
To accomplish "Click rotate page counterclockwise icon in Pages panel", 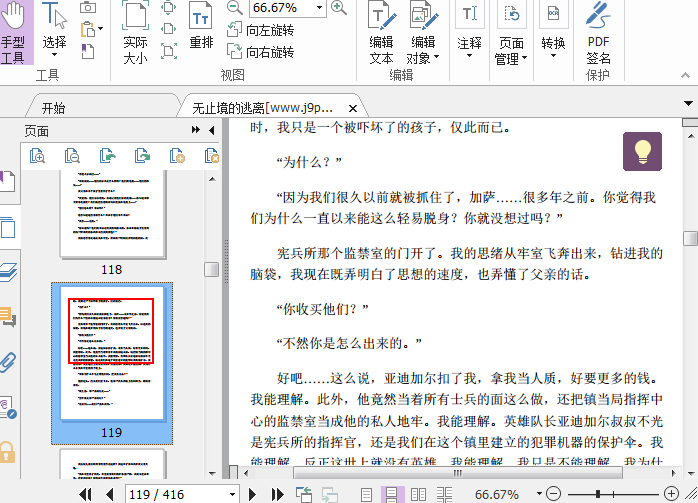I will pyautogui.click(x=107, y=156).
